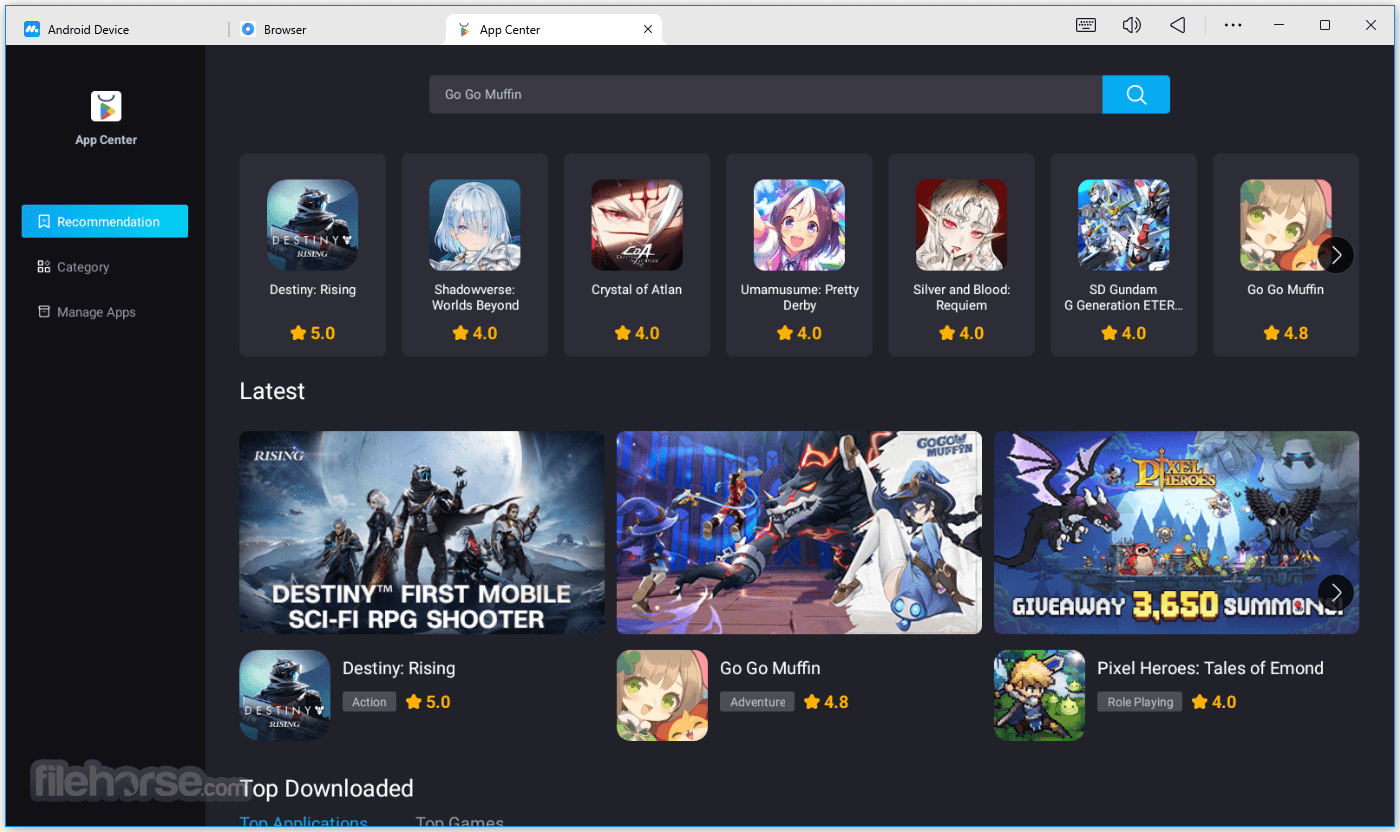Click Pixel Heroes: Tales of Emond title
The image size is (1400, 832).
1210,668
